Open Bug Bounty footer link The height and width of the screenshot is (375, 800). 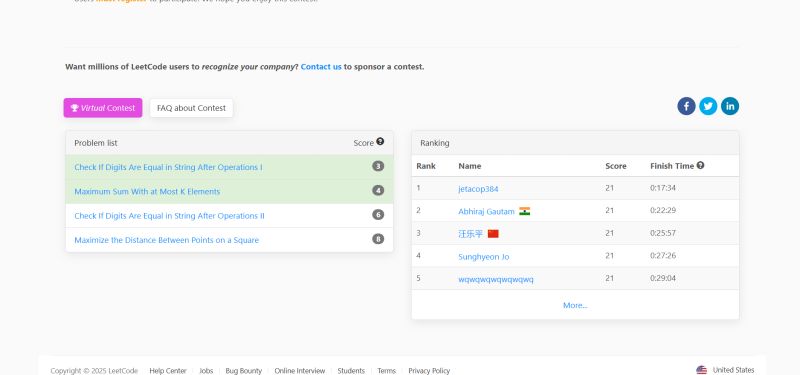coord(243,371)
